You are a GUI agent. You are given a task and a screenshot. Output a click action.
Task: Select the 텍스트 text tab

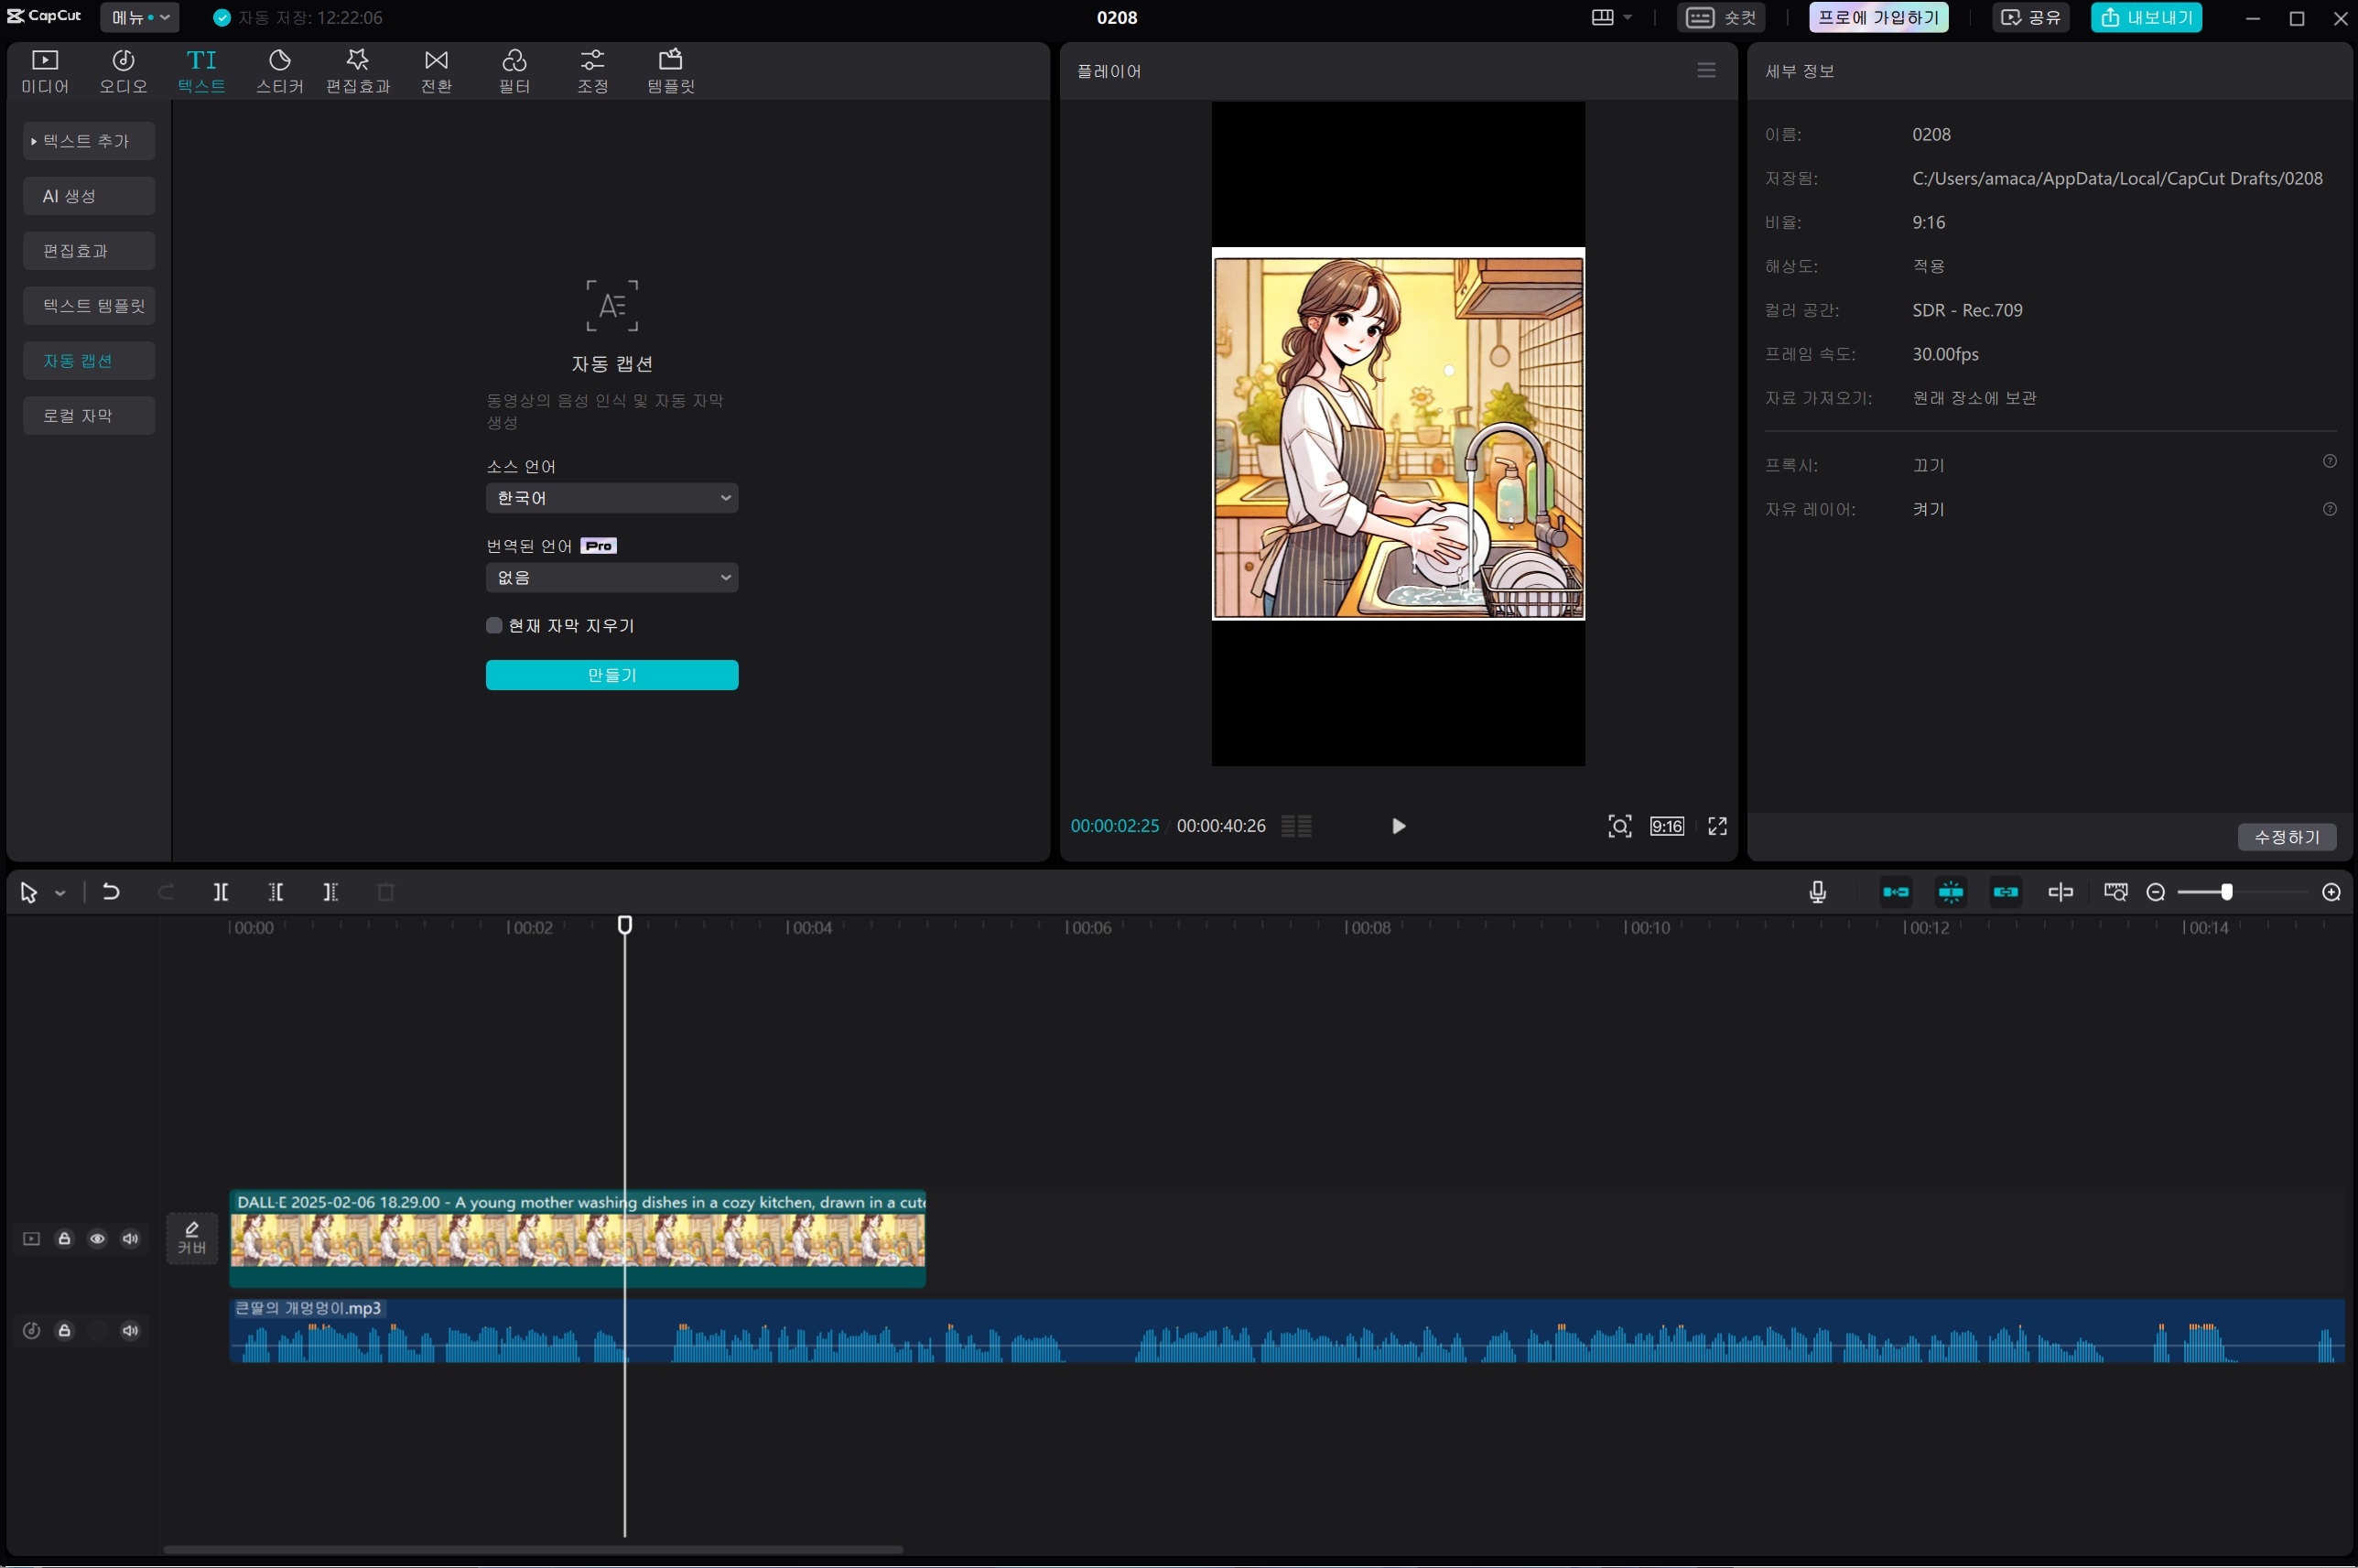pos(201,72)
